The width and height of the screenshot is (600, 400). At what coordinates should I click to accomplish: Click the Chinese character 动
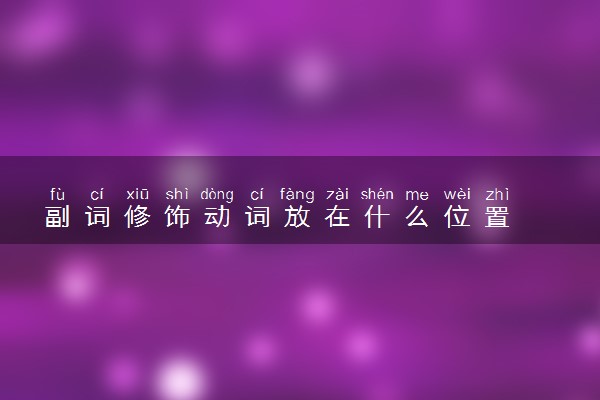click(x=217, y=217)
